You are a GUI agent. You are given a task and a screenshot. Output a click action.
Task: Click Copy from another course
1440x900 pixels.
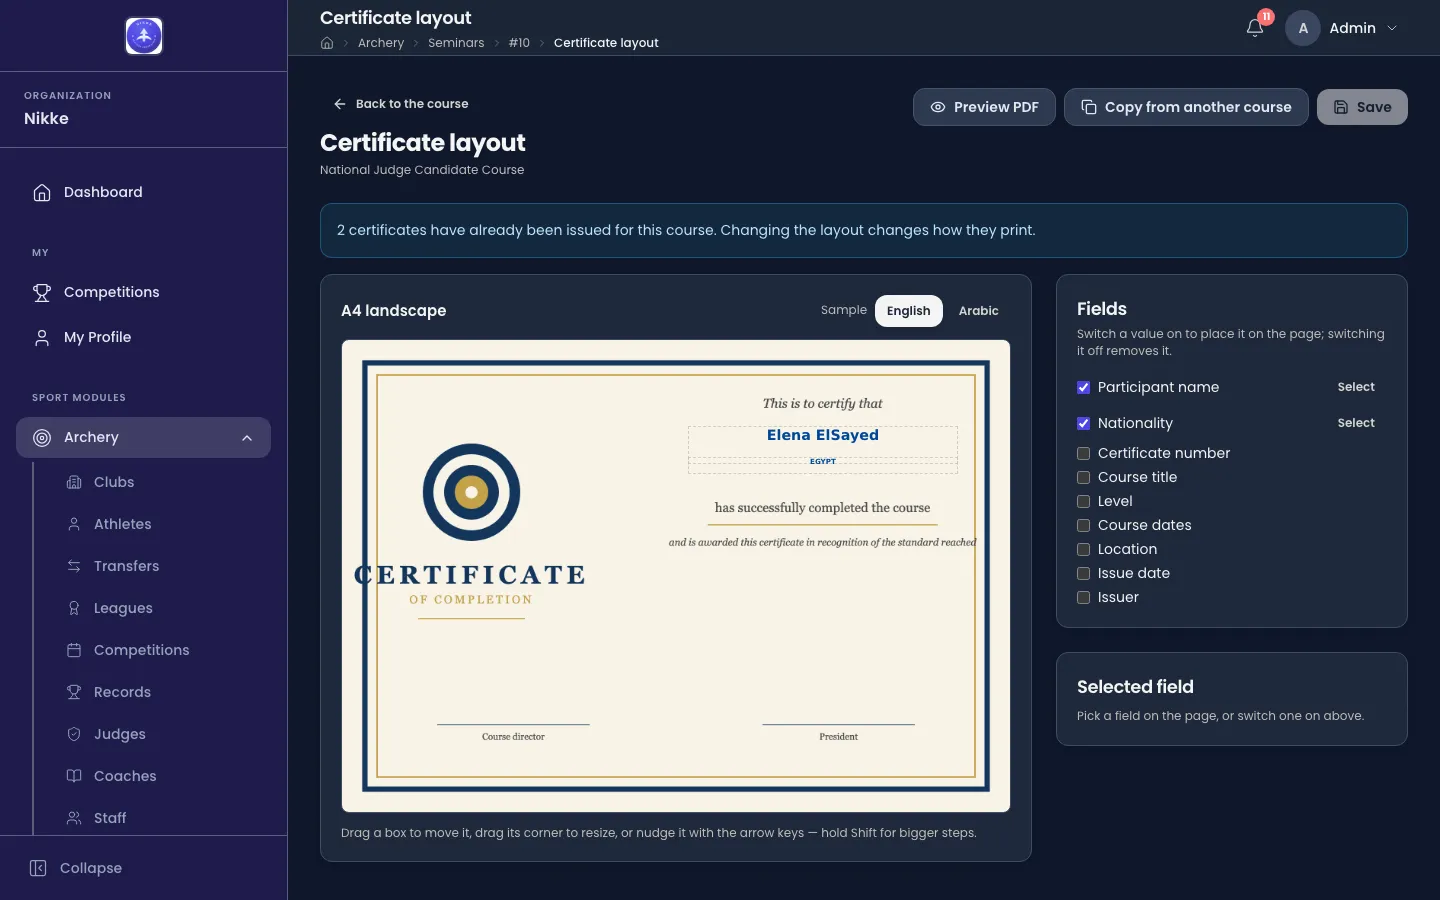pyautogui.click(x=1186, y=107)
